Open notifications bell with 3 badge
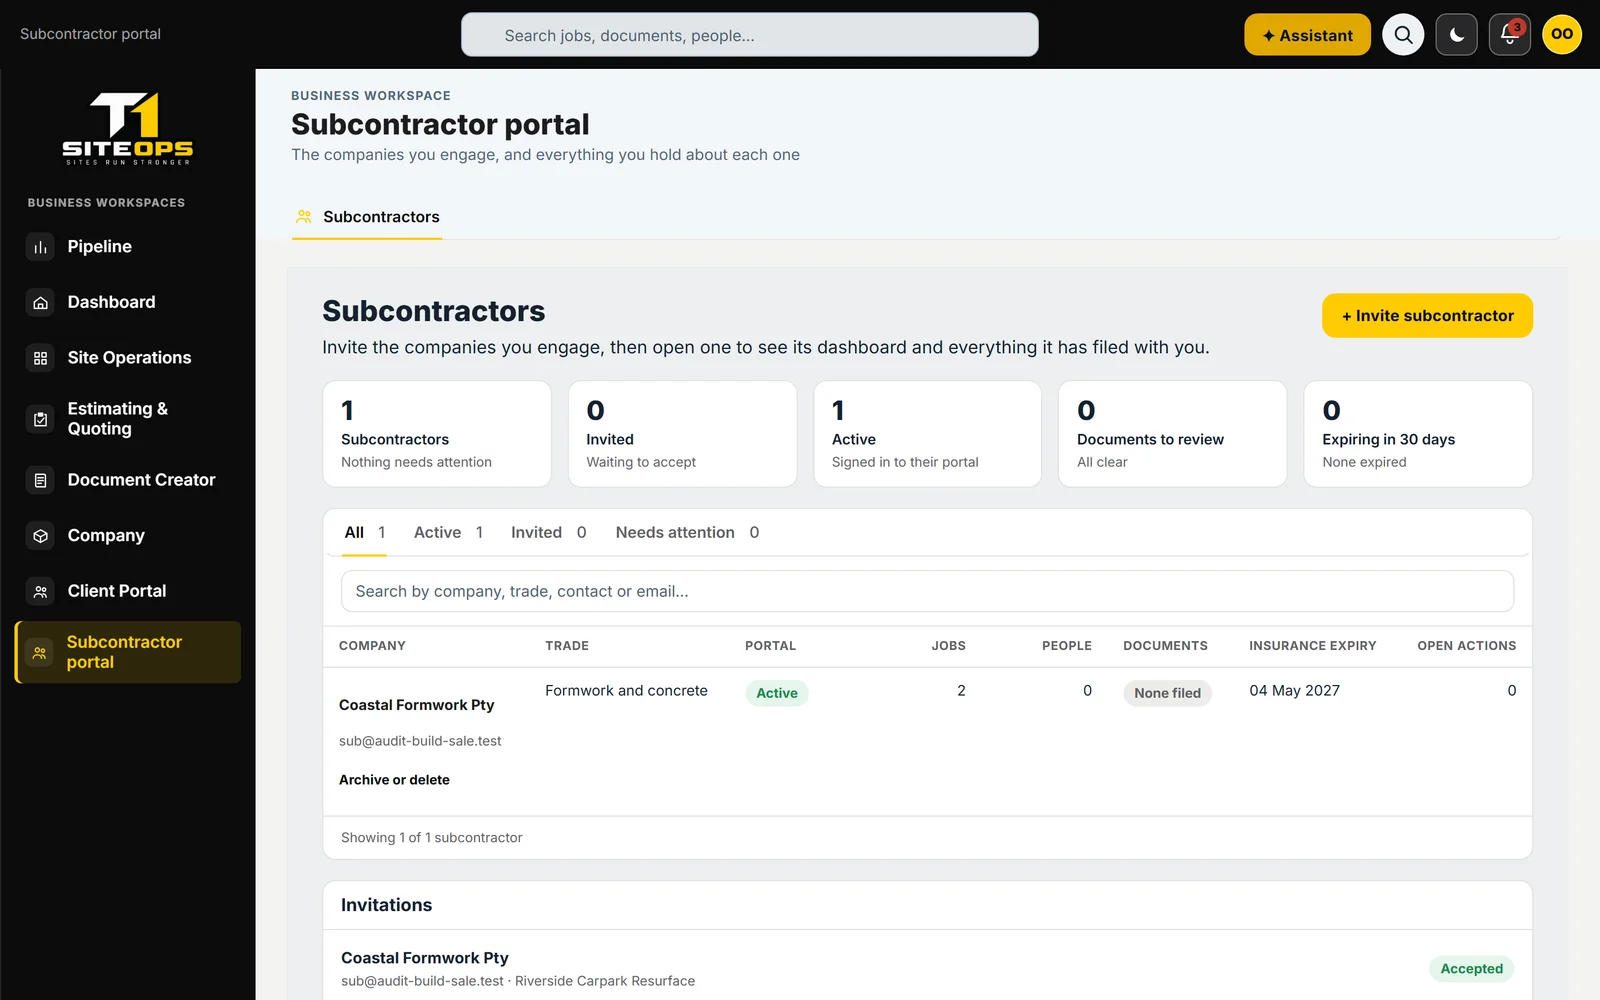Viewport: 1600px width, 1000px height. pyautogui.click(x=1509, y=35)
